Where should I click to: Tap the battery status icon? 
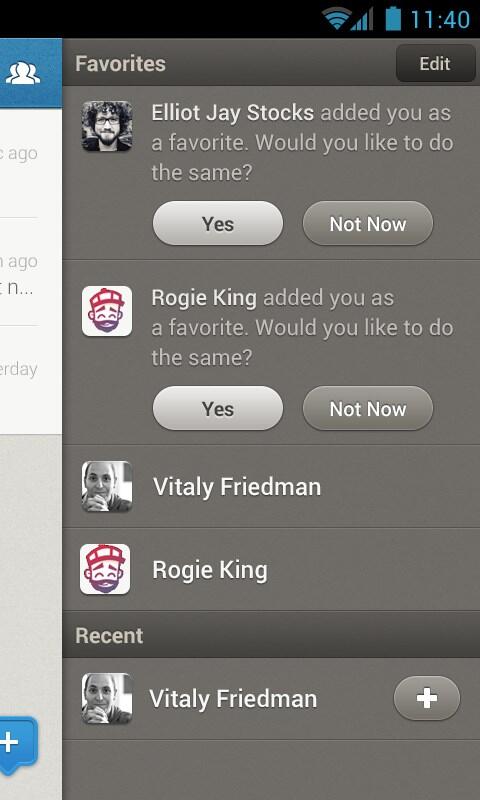(x=393, y=18)
